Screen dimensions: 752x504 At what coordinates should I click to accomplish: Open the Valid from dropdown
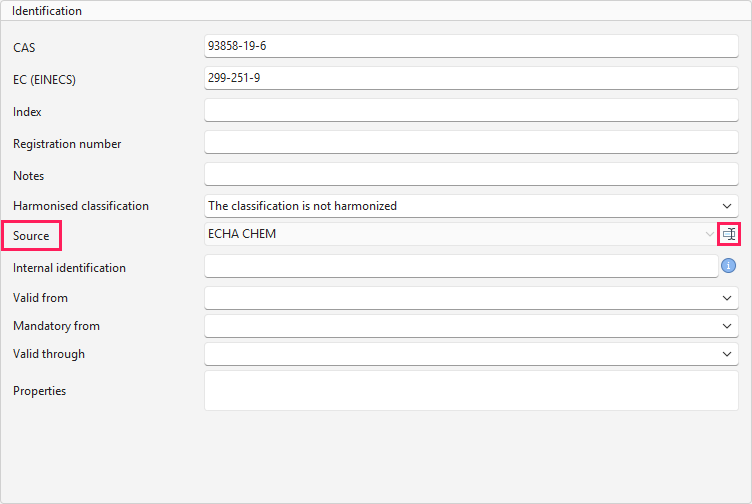pos(471,298)
